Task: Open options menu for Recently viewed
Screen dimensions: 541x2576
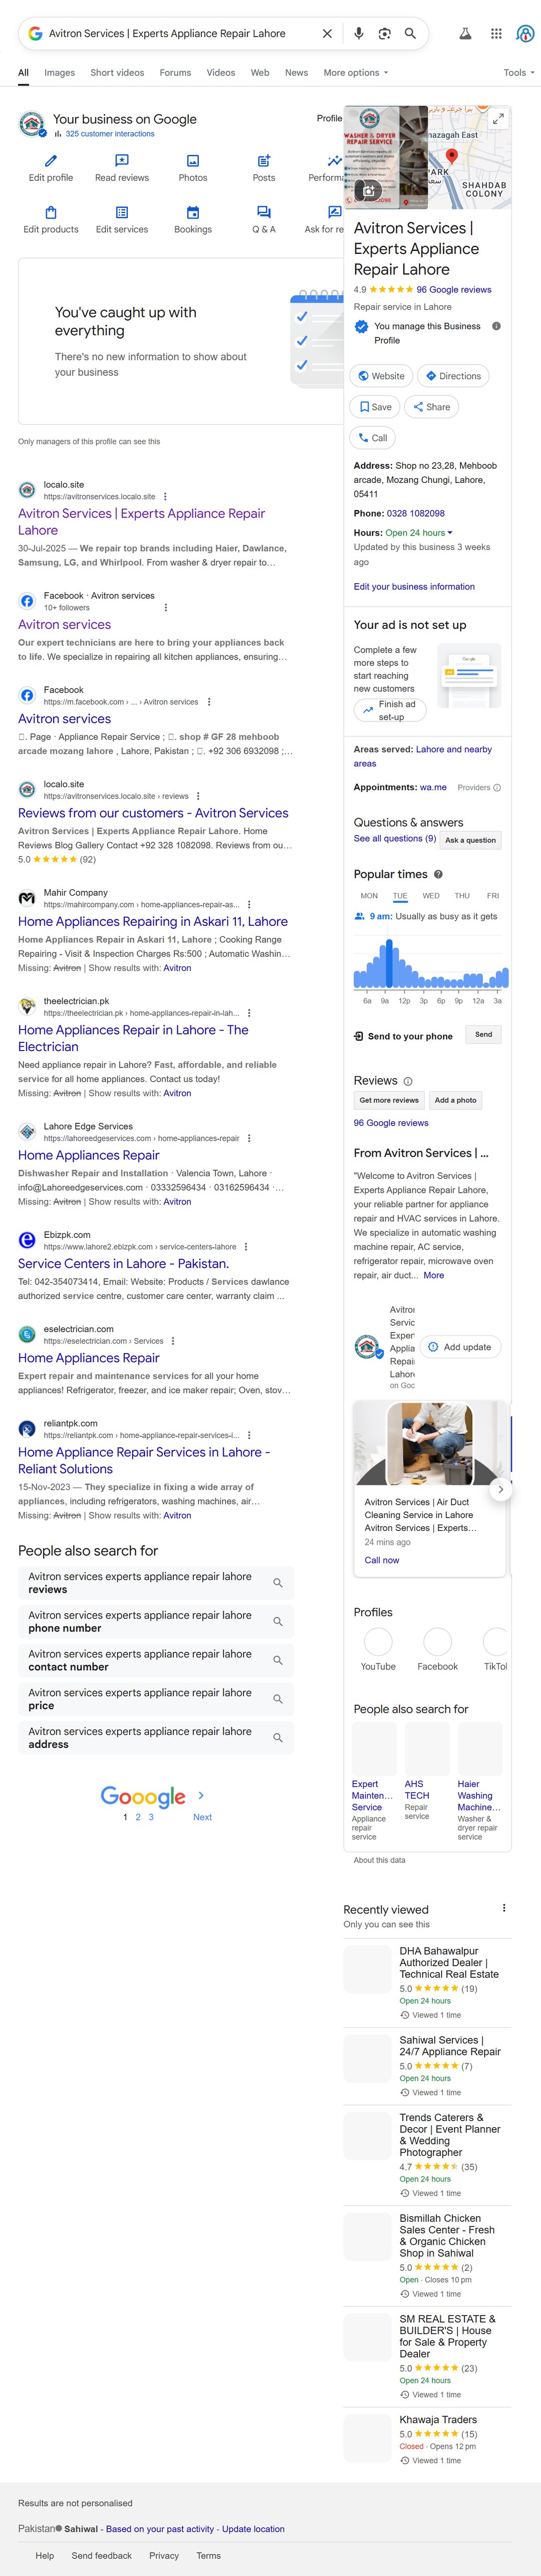Action: coord(503,1908)
